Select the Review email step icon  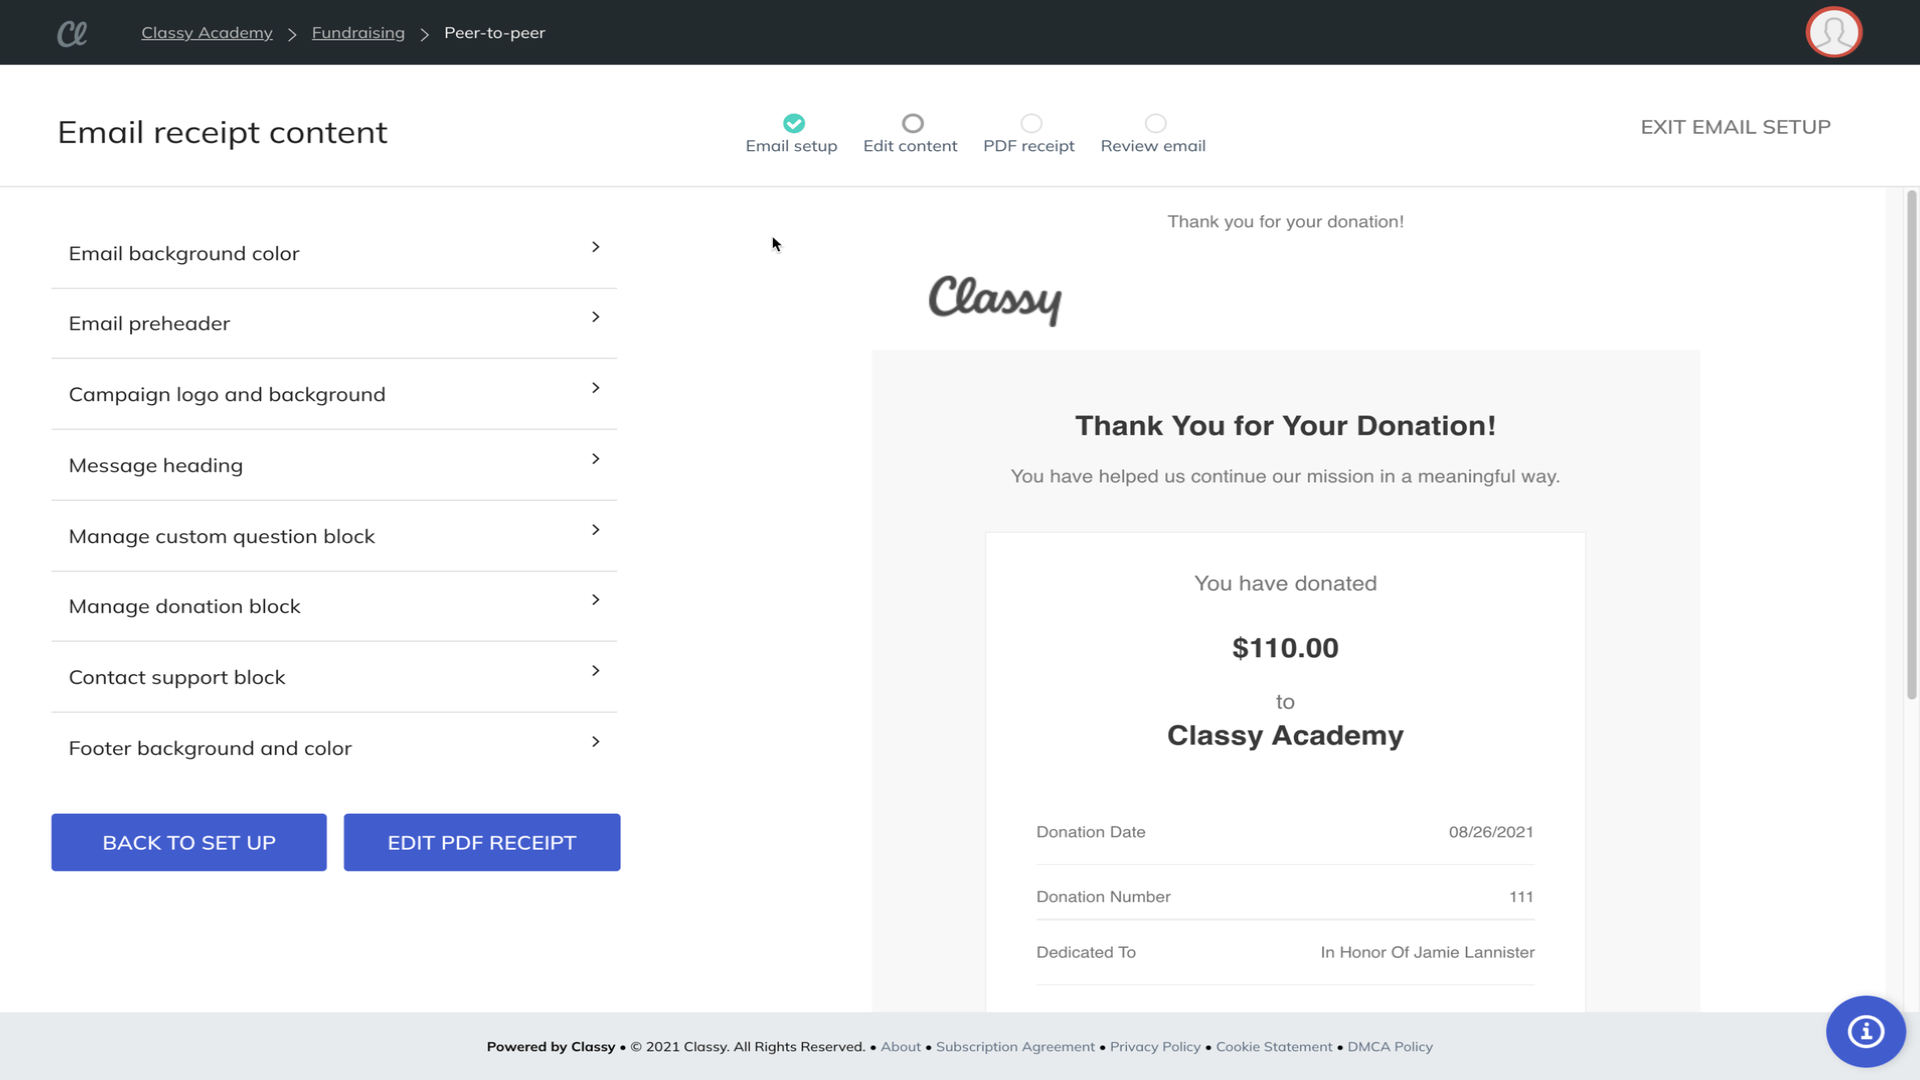1154,123
